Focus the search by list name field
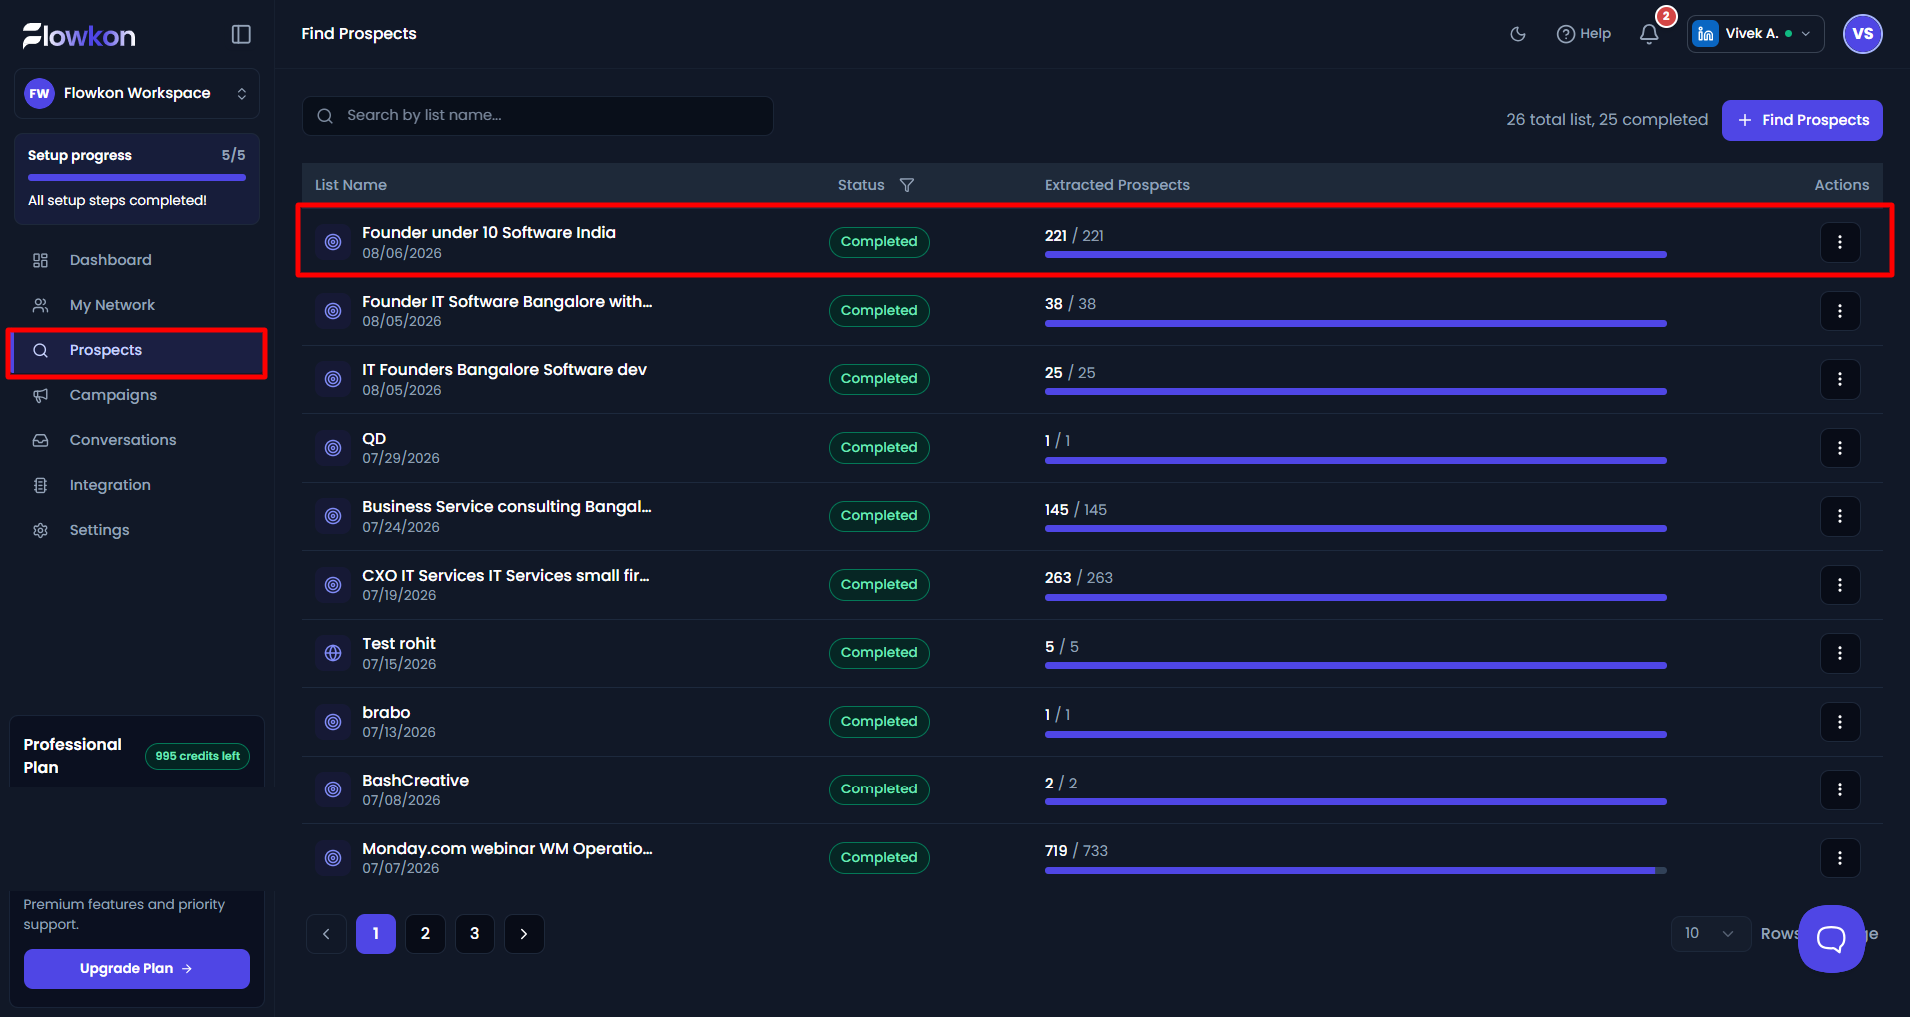 point(538,116)
